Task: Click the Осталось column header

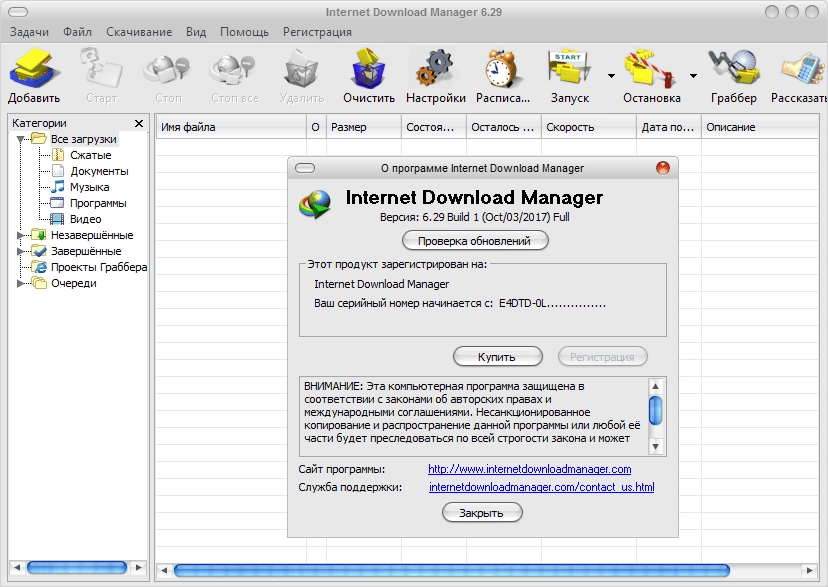Action: click(x=504, y=127)
